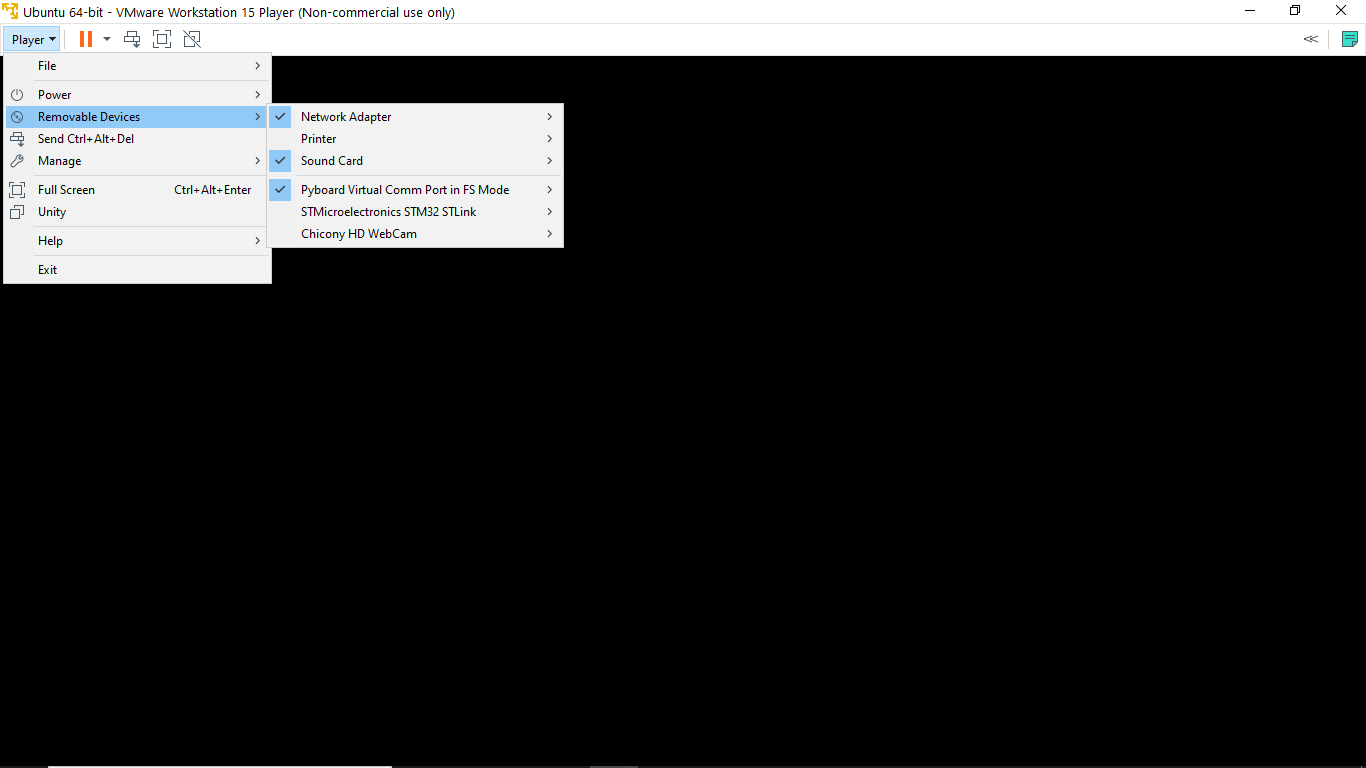Click the windows icon beside Unity menu entry
The height and width of the screenshot is (768, 1366).
[17, 212]
